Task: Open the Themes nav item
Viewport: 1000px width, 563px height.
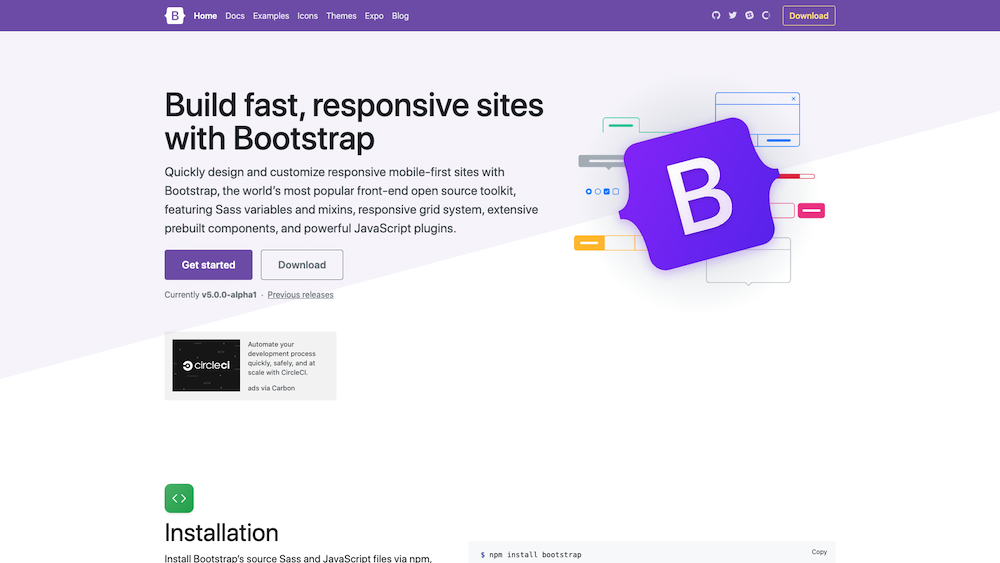Action: 341,16
